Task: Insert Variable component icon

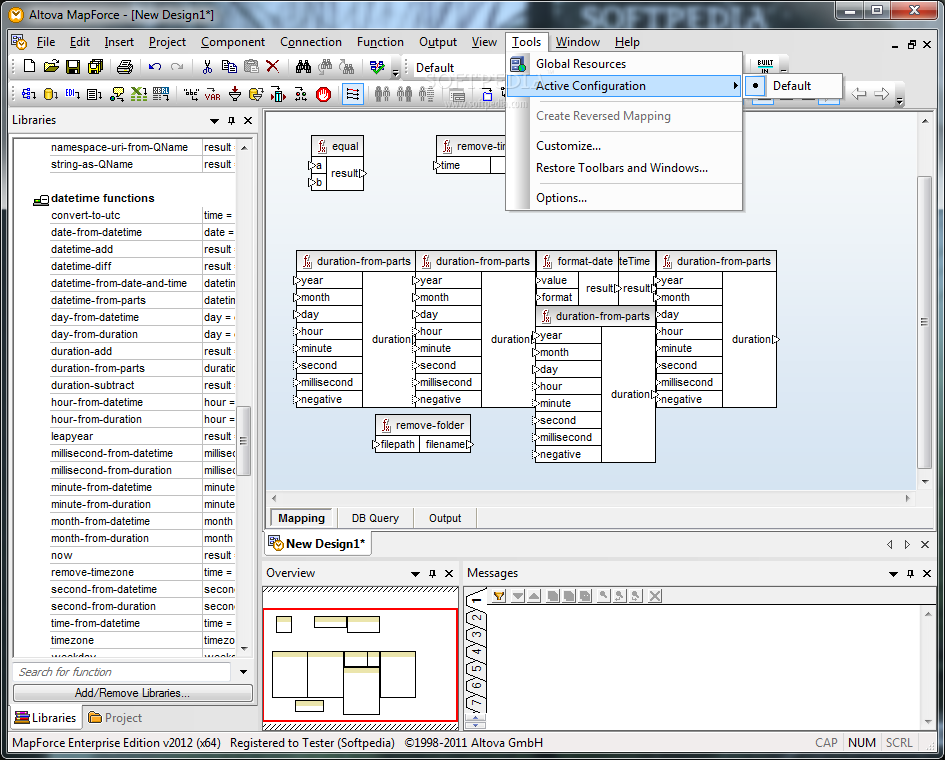Action: (213, 94)
